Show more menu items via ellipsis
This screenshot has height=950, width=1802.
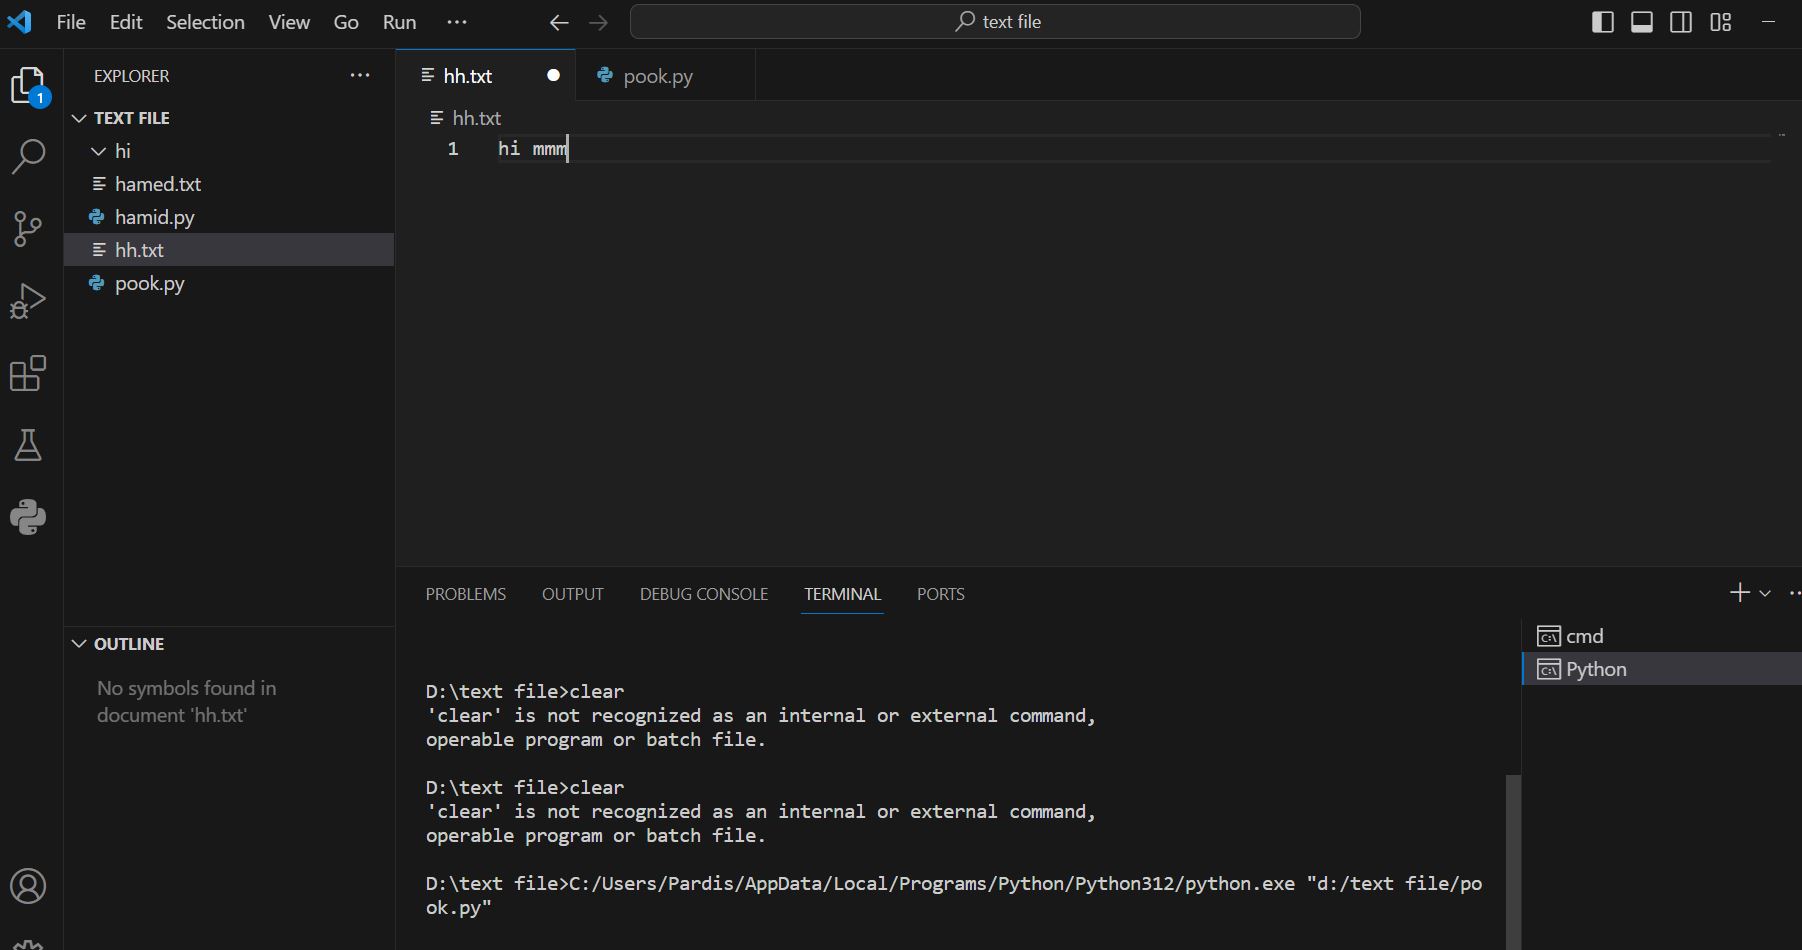pos(457,22)
